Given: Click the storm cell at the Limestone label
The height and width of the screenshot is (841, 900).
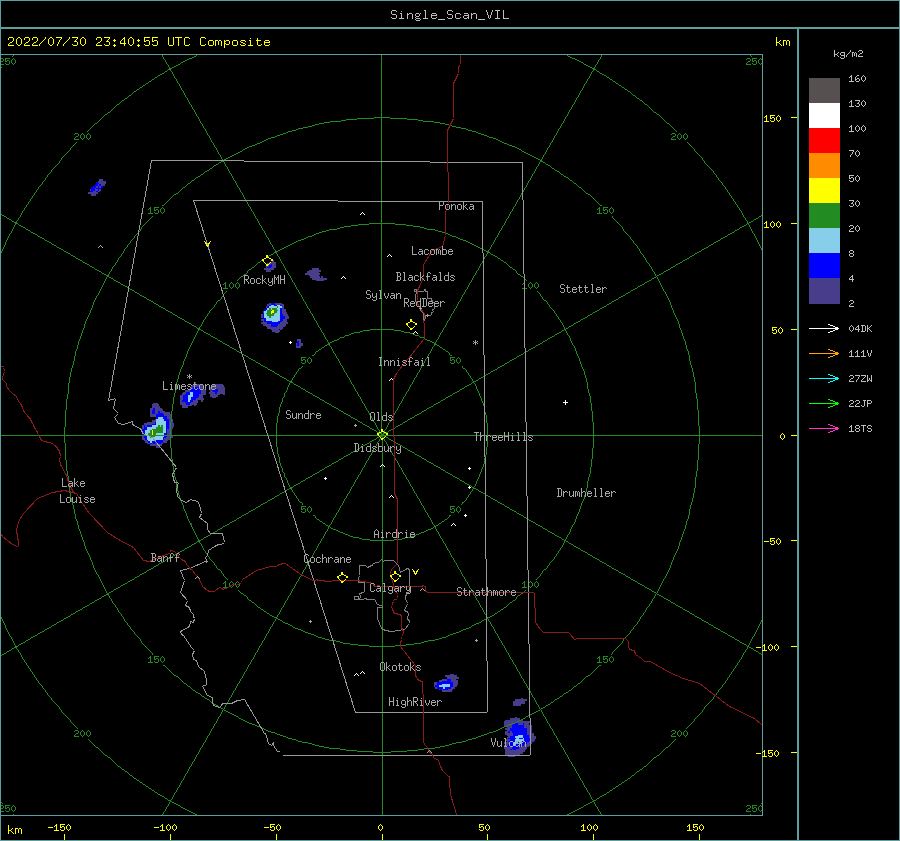Looking at the screenshot, I should tap(192, 396).
